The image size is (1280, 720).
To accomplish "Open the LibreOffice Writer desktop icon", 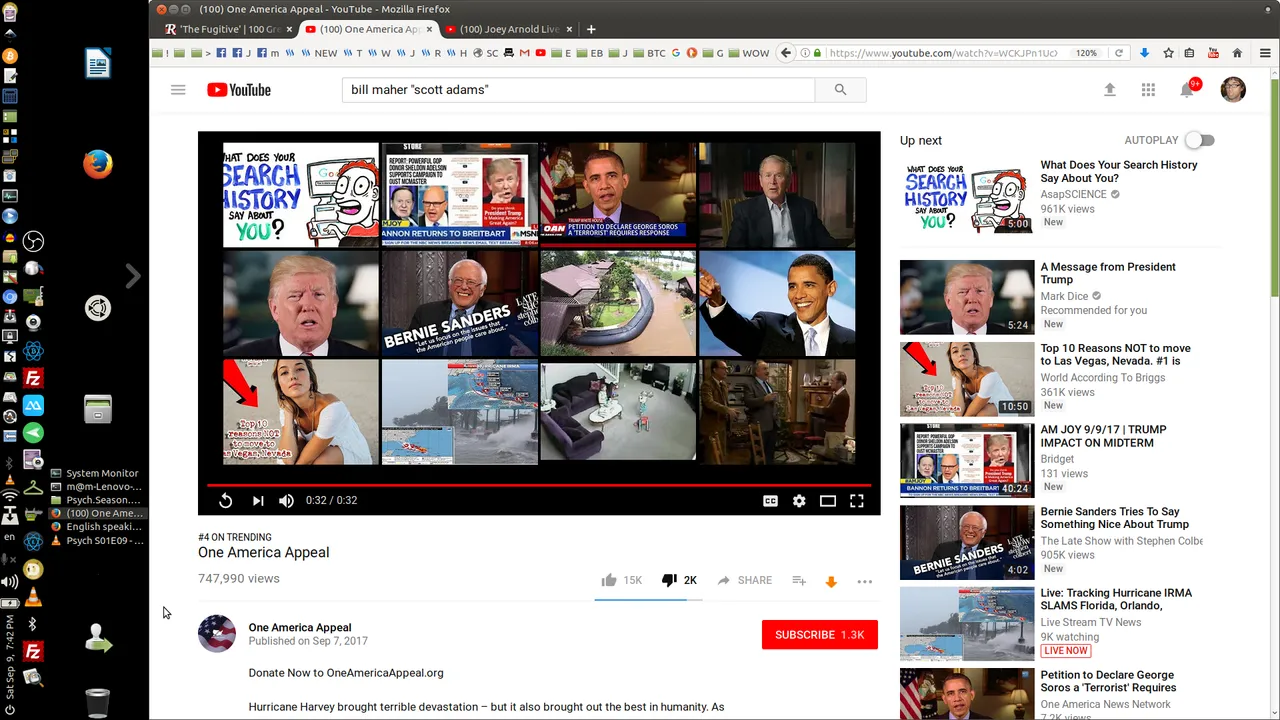I will click(98, 64).
